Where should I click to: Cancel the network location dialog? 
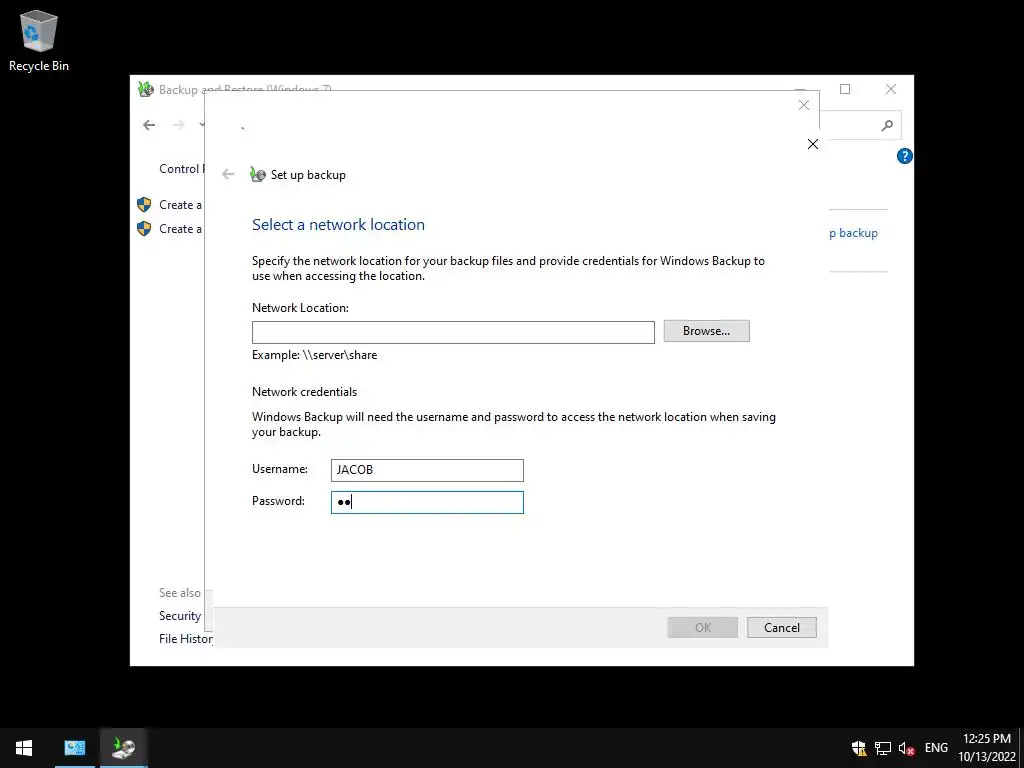pos(782,628)
